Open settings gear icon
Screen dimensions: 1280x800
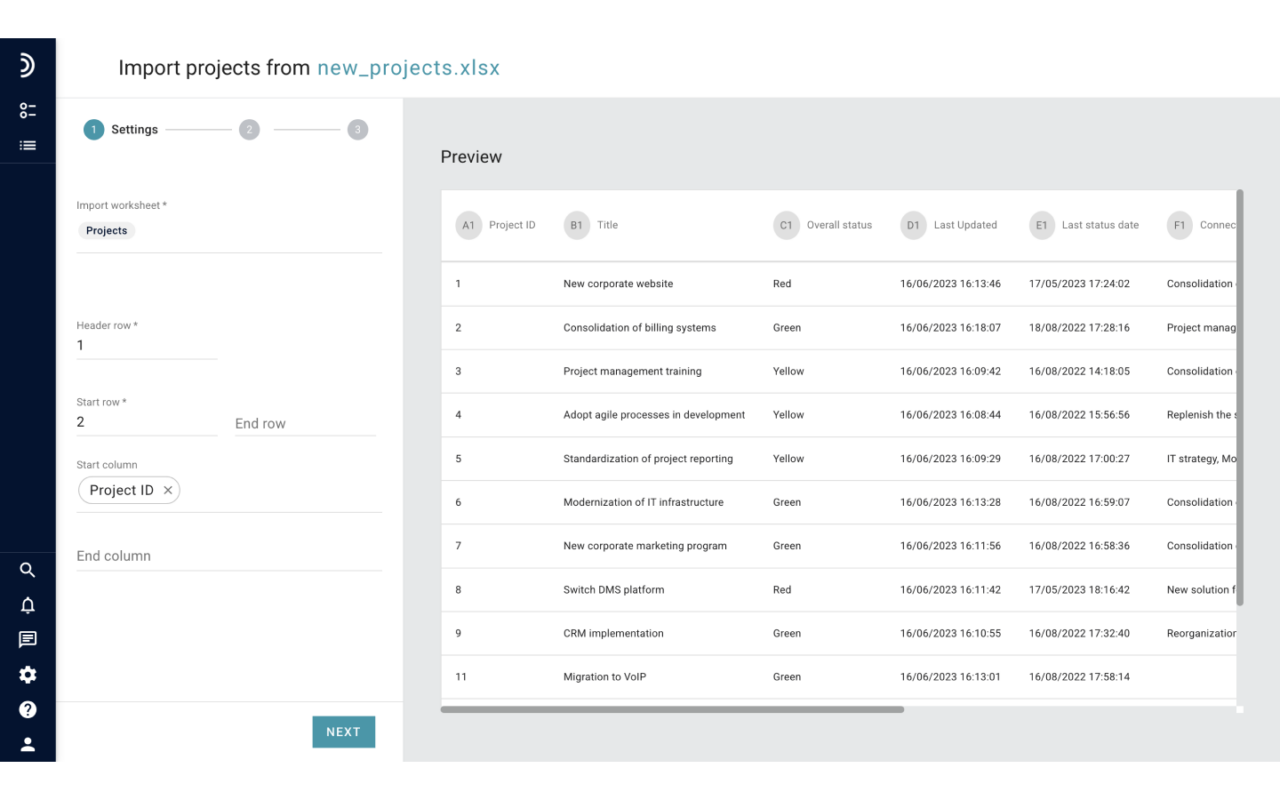[28, 675]
